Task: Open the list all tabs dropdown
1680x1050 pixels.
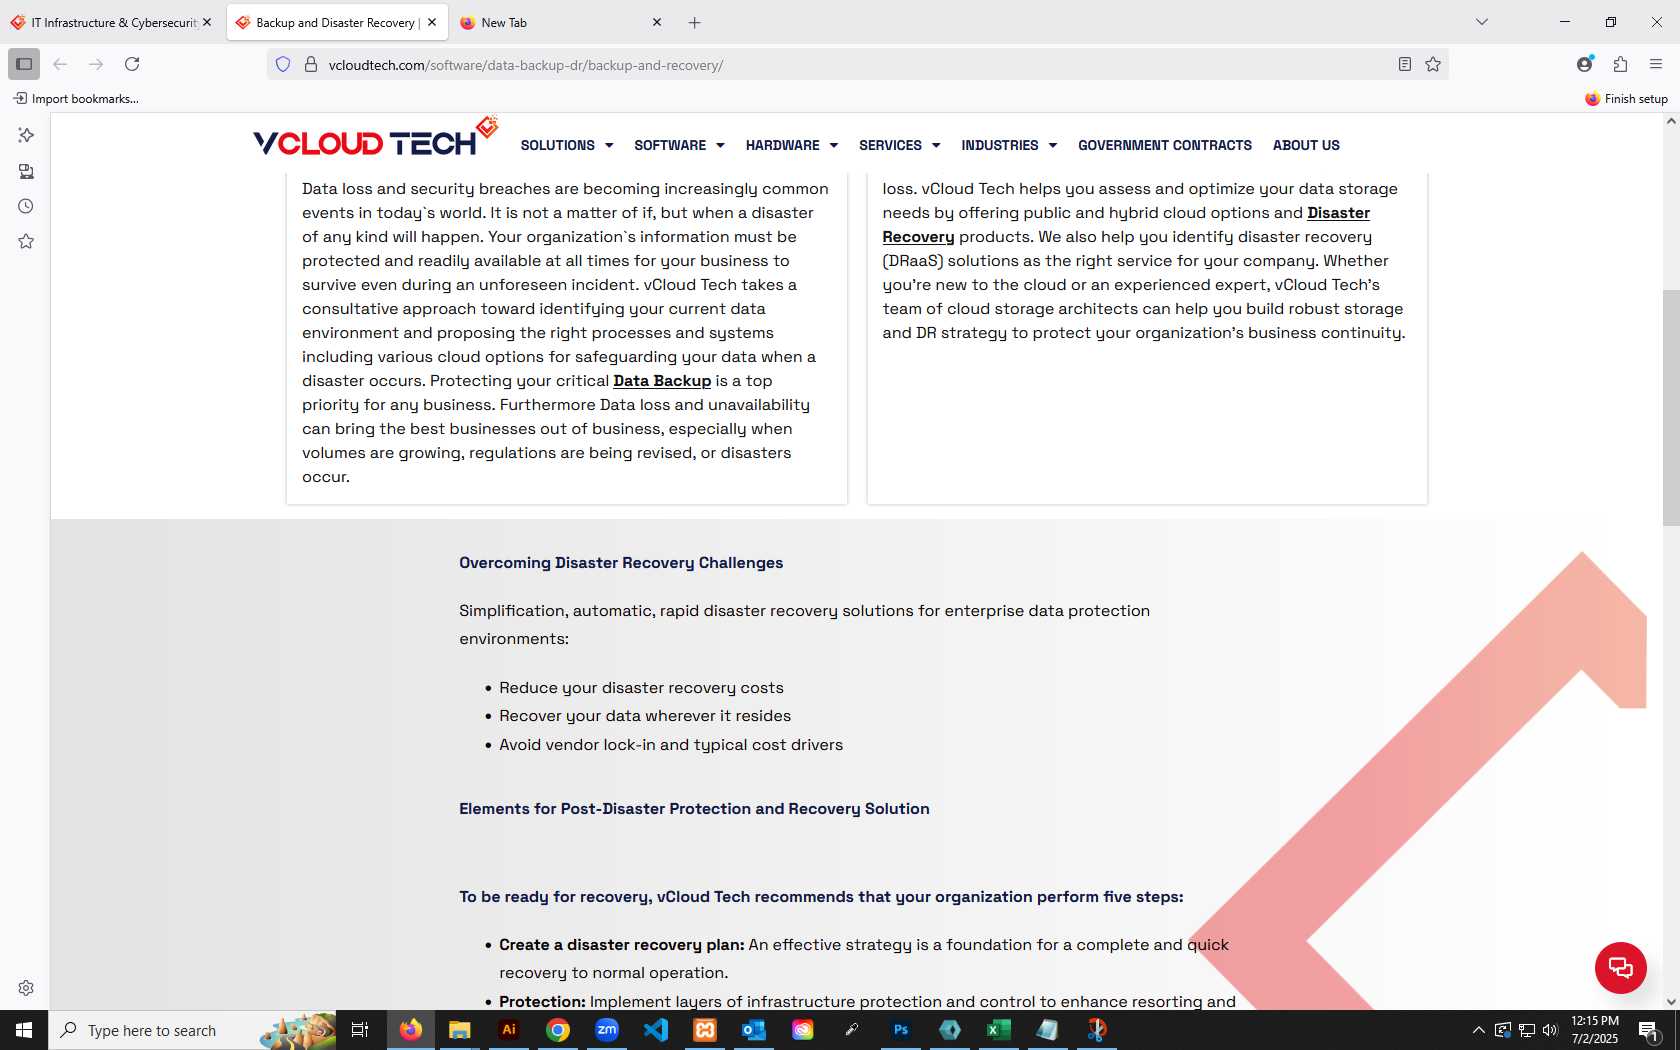Action: [x=1482, y=22]
